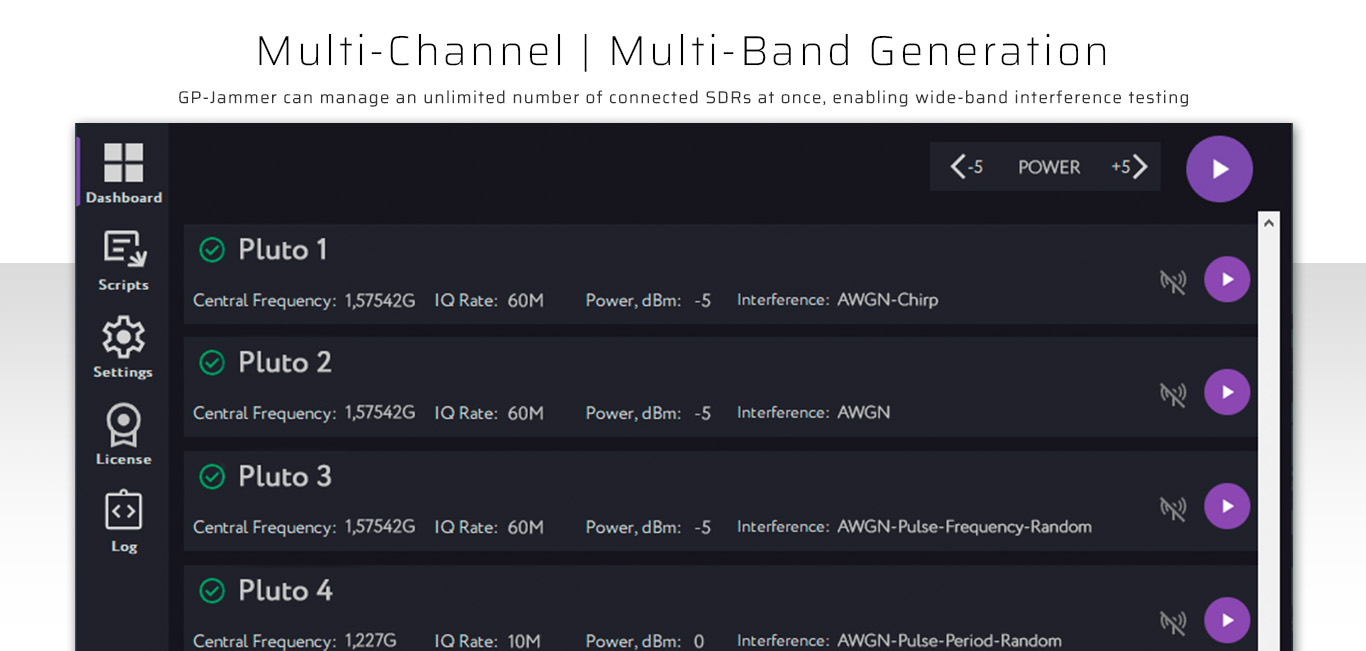
Task: Toggle Pluto 2 antenna mute icon
Action: pos(1172,394)
